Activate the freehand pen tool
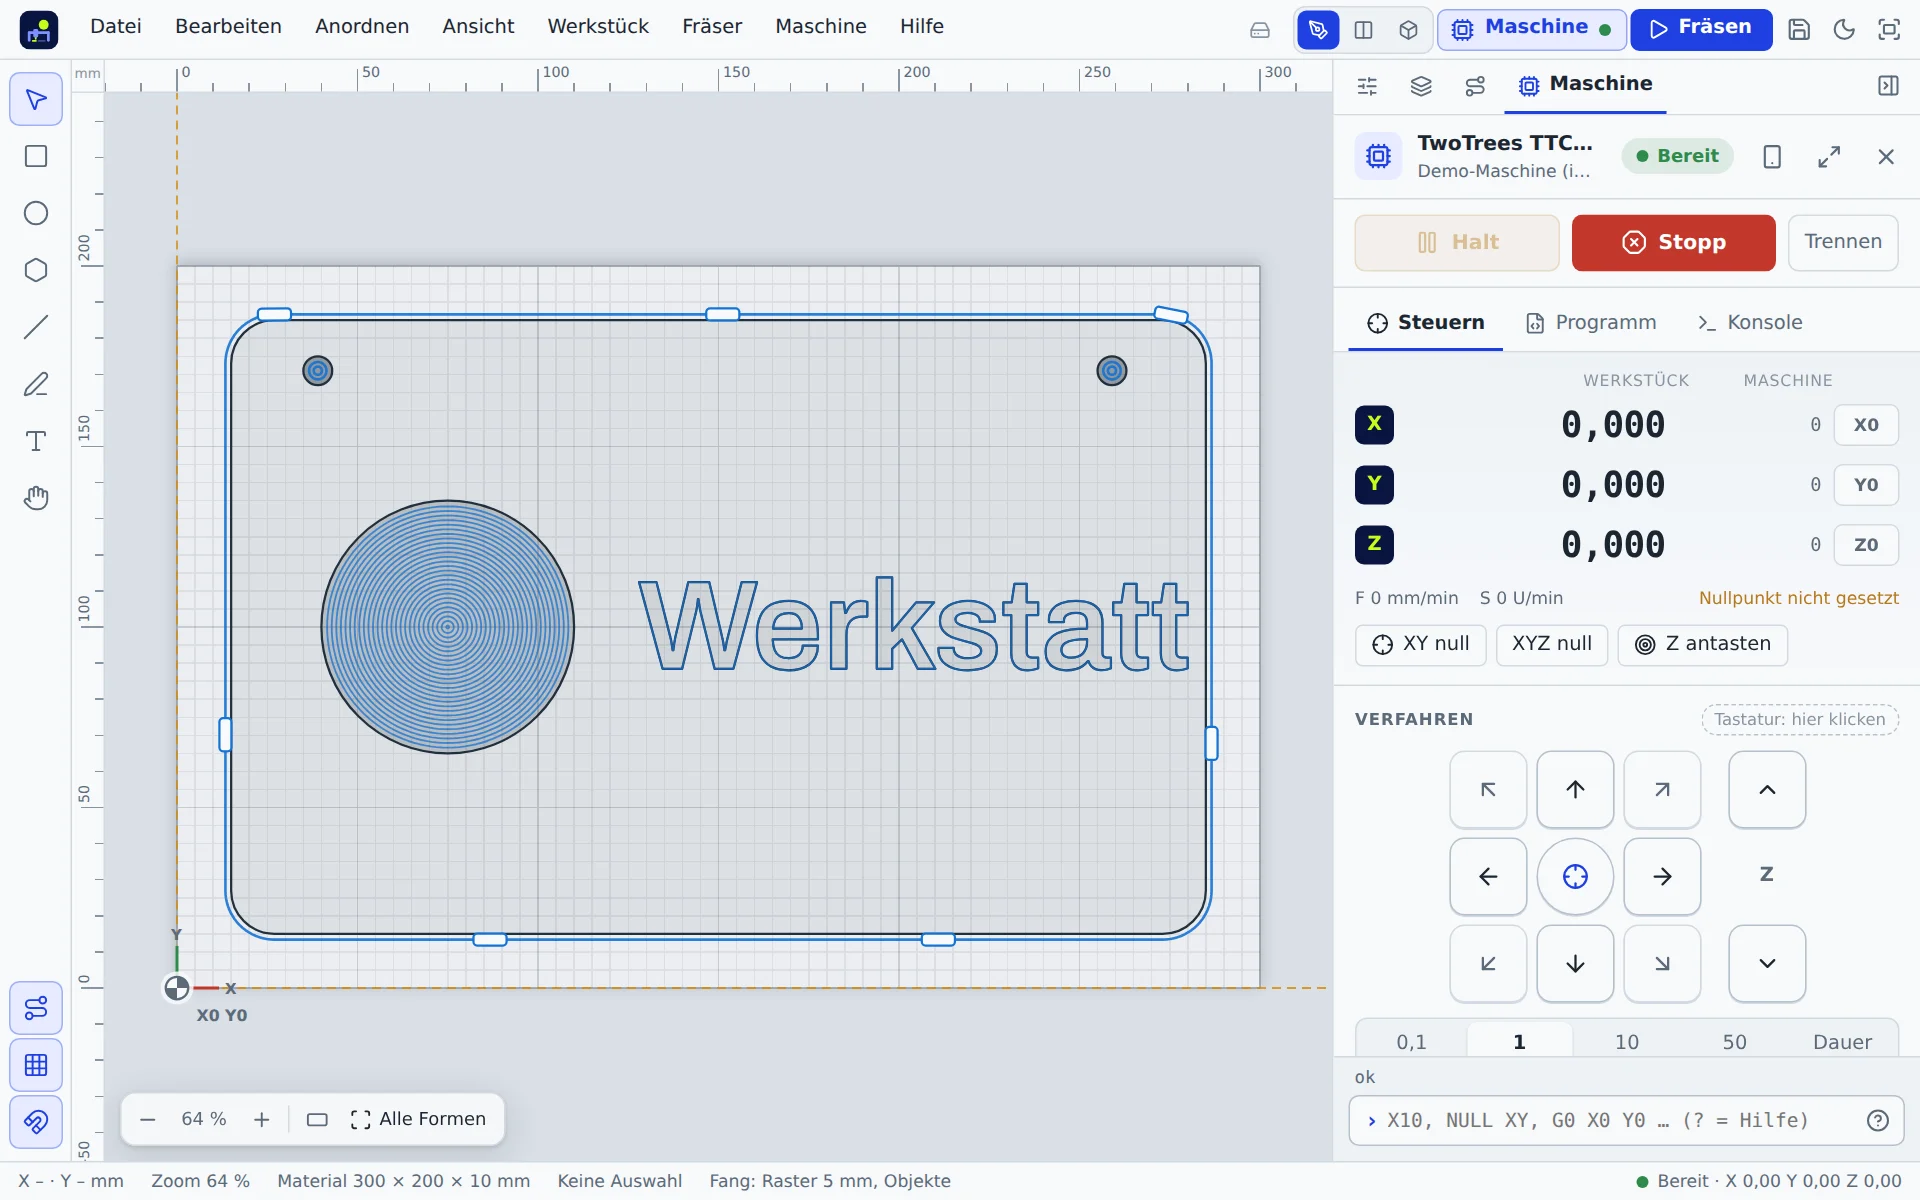1920x1200 pixels. pos(36,384)
